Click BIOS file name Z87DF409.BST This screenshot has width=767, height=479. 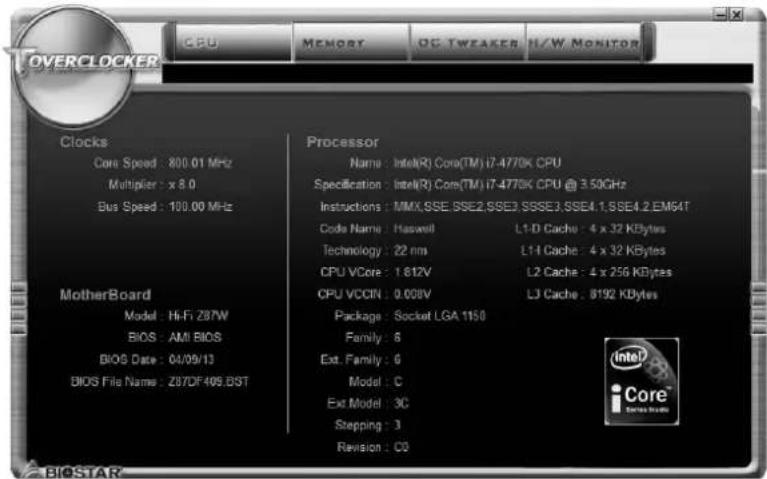click(x=208, y=382)
